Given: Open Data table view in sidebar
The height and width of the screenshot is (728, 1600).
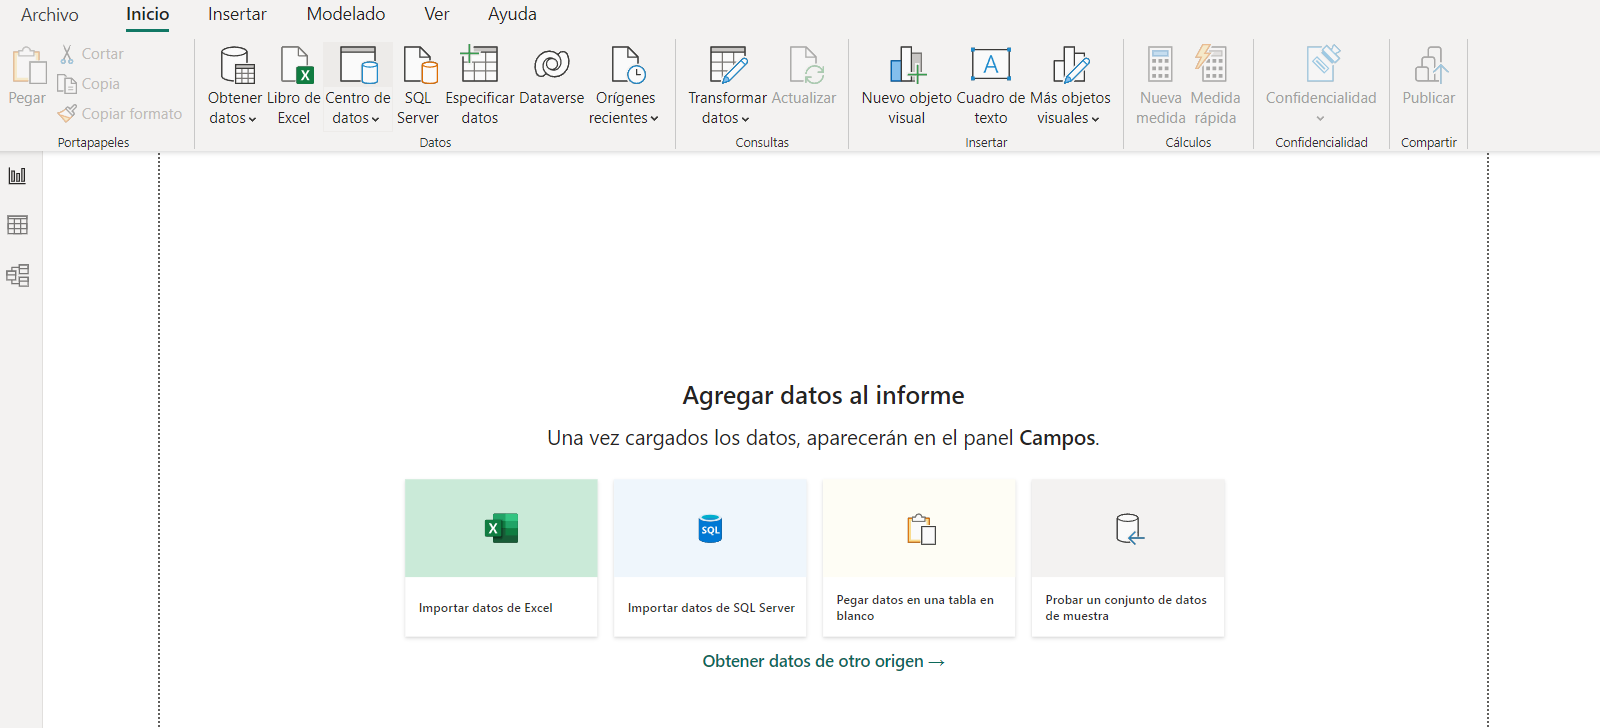Looking at the screenshot, I should (17, 225).
